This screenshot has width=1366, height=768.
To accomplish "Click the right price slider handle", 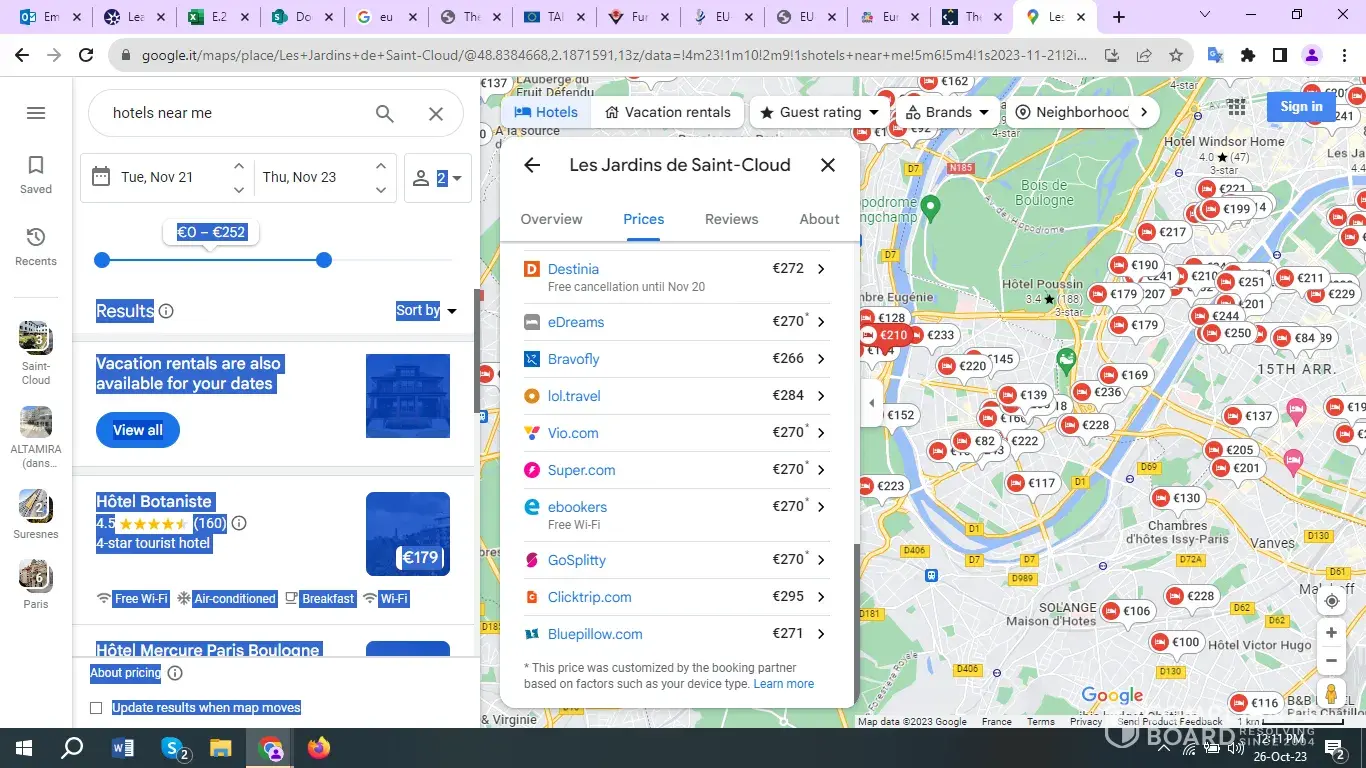I will [324, 260].
